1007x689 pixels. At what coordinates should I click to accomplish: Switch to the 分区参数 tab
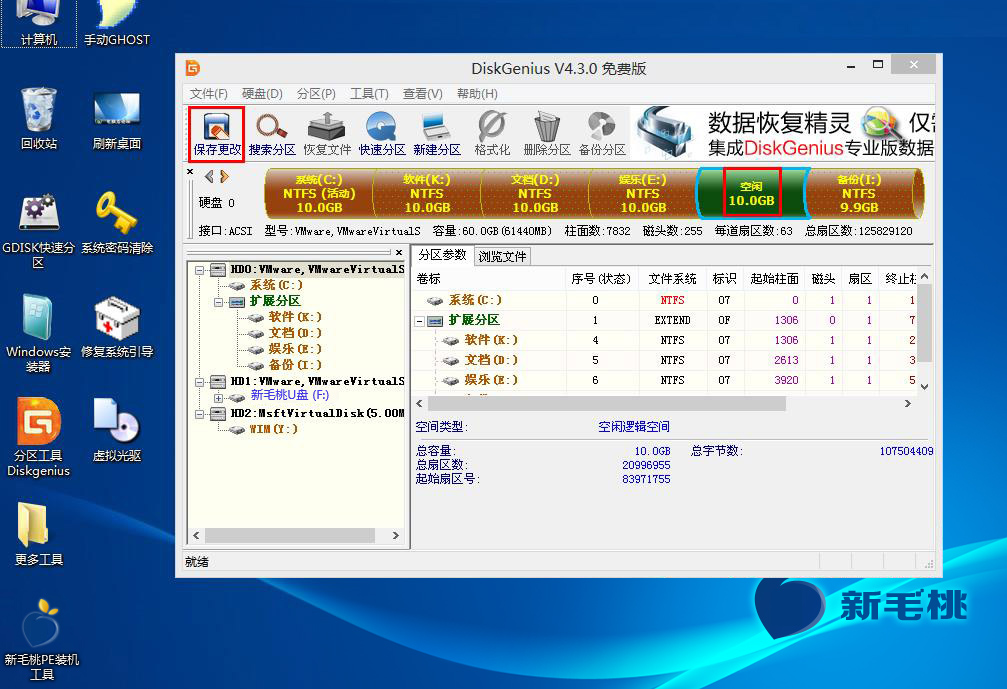tap(442, 255)
